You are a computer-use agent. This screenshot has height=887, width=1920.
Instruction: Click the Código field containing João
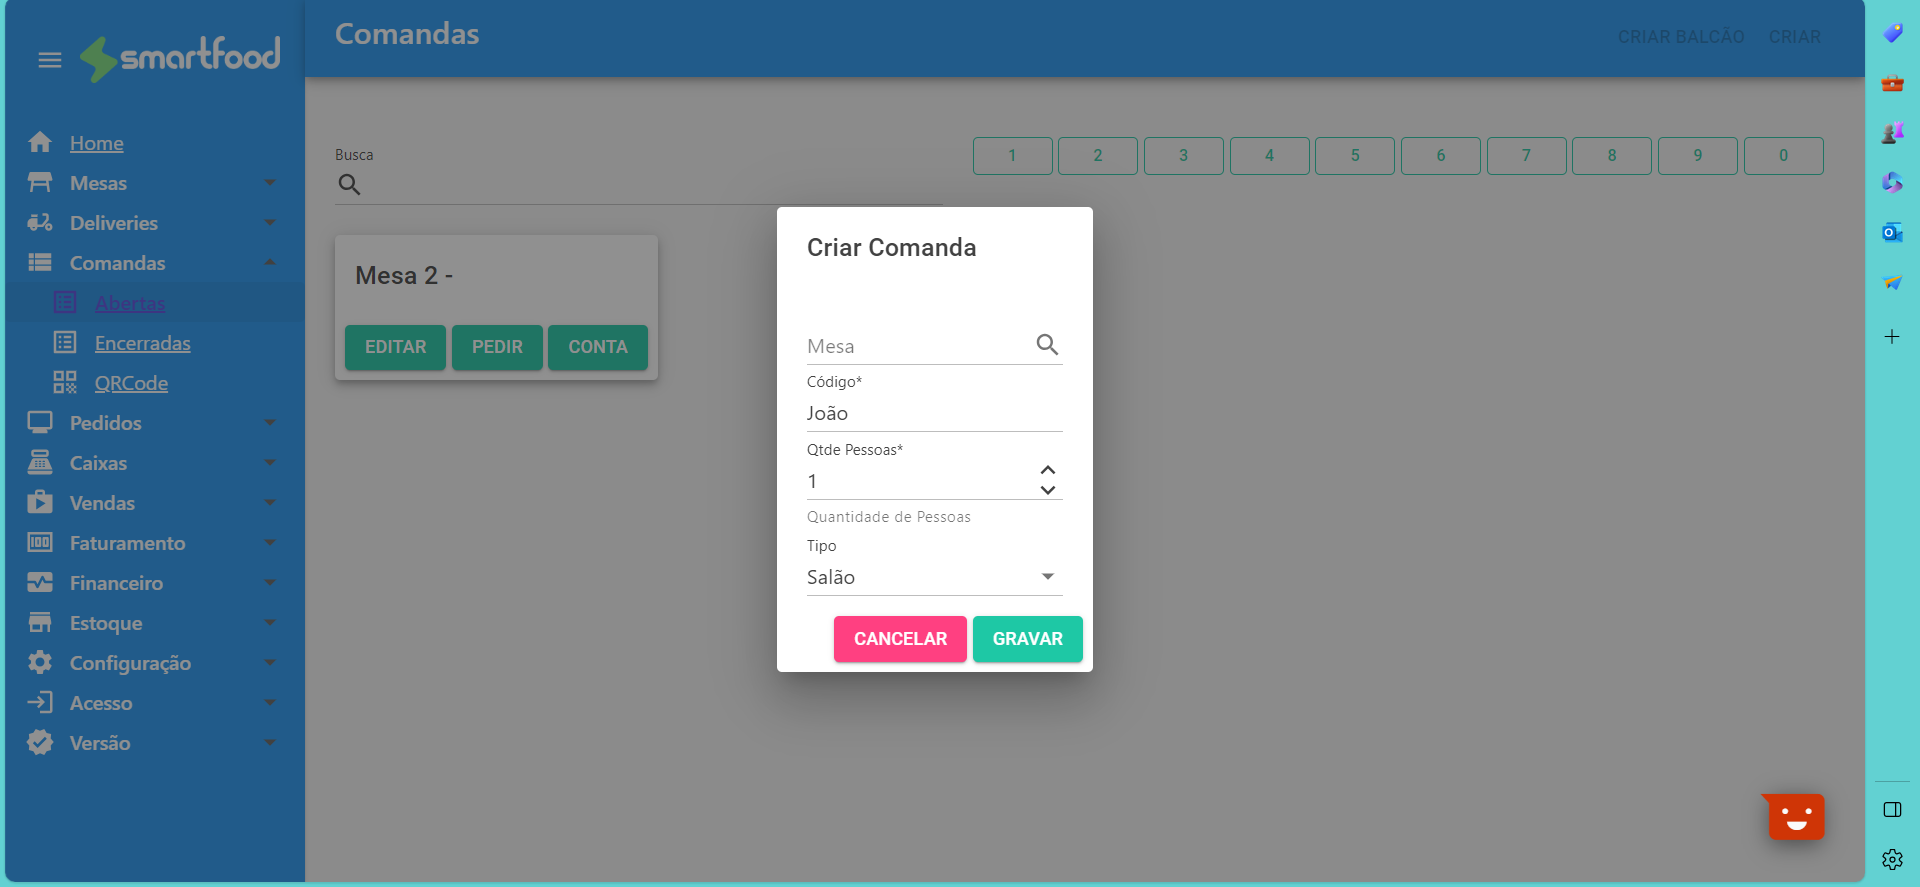click(x=934, y=413)
